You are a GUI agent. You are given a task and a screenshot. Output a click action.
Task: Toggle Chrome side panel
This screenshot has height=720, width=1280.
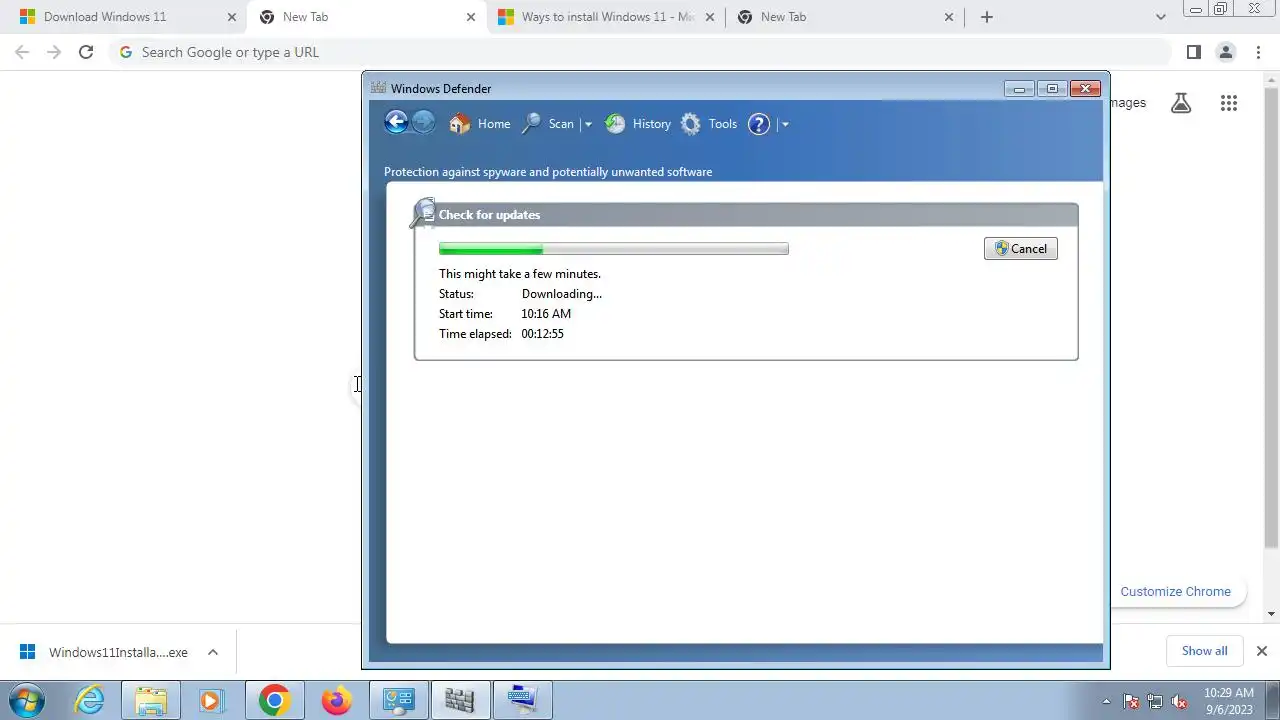click(1193, 52)
